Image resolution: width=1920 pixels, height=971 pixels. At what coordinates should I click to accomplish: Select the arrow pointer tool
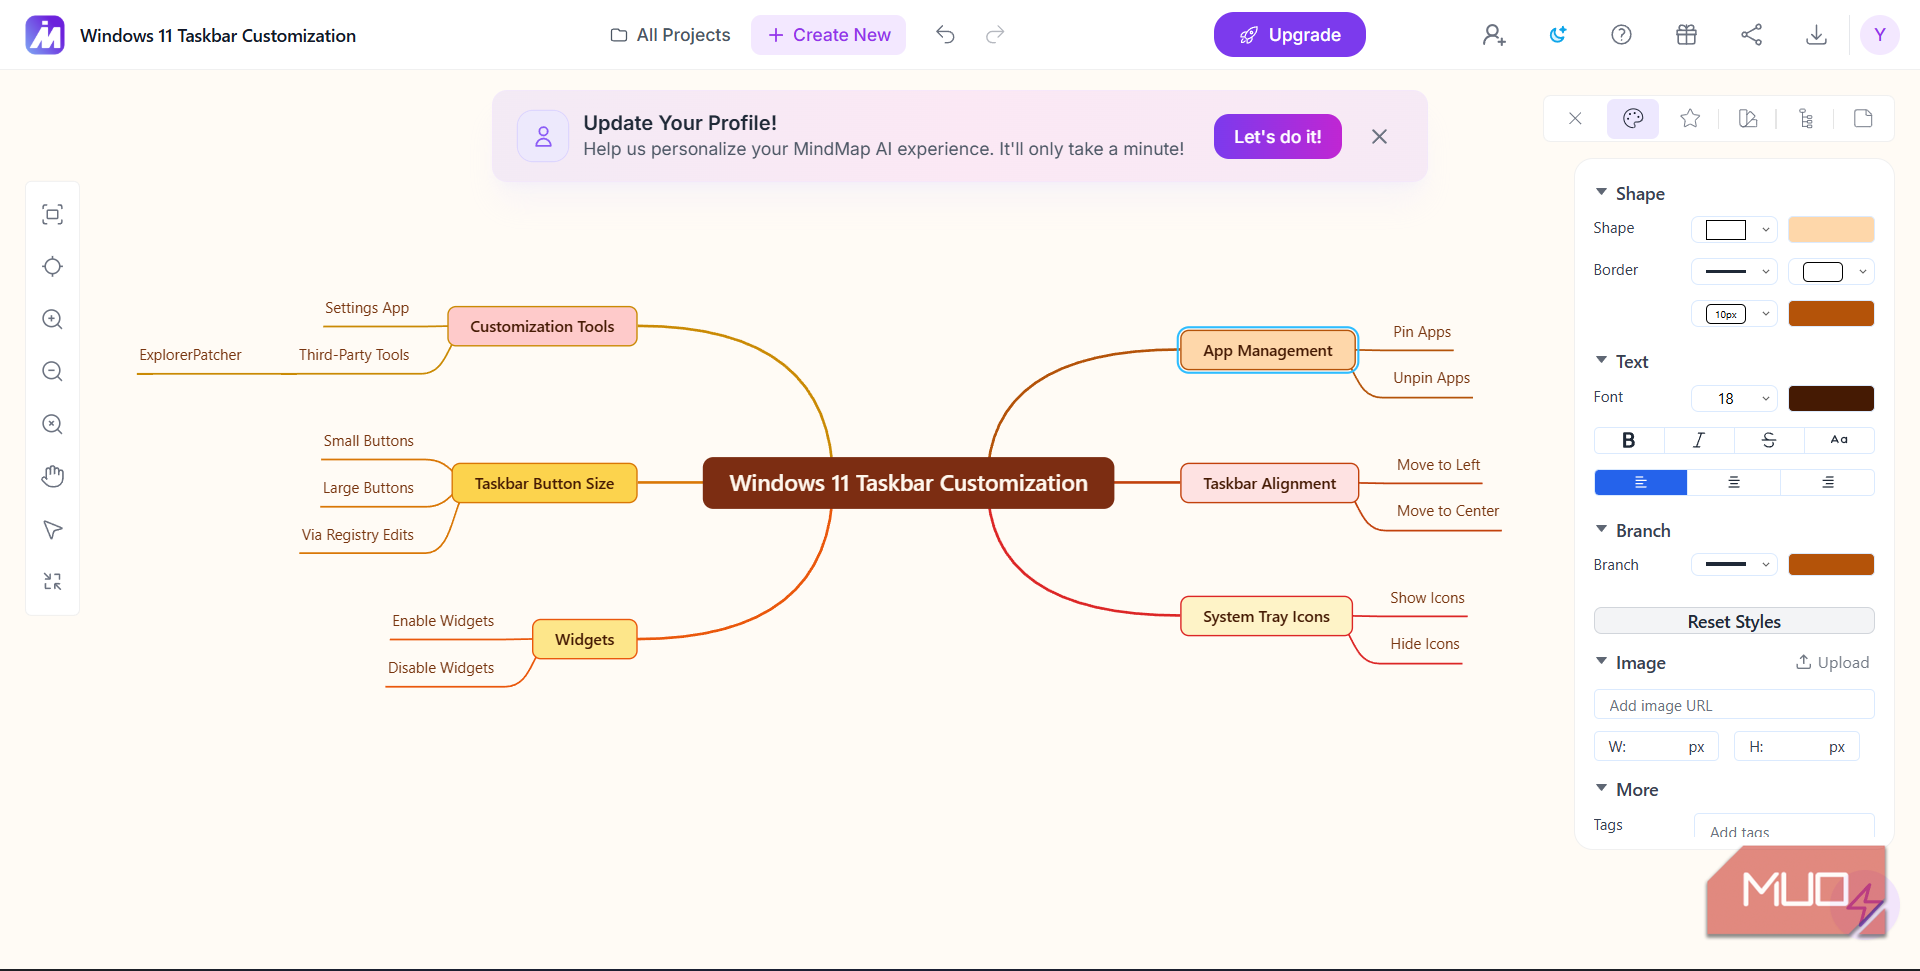click(53, 529)
